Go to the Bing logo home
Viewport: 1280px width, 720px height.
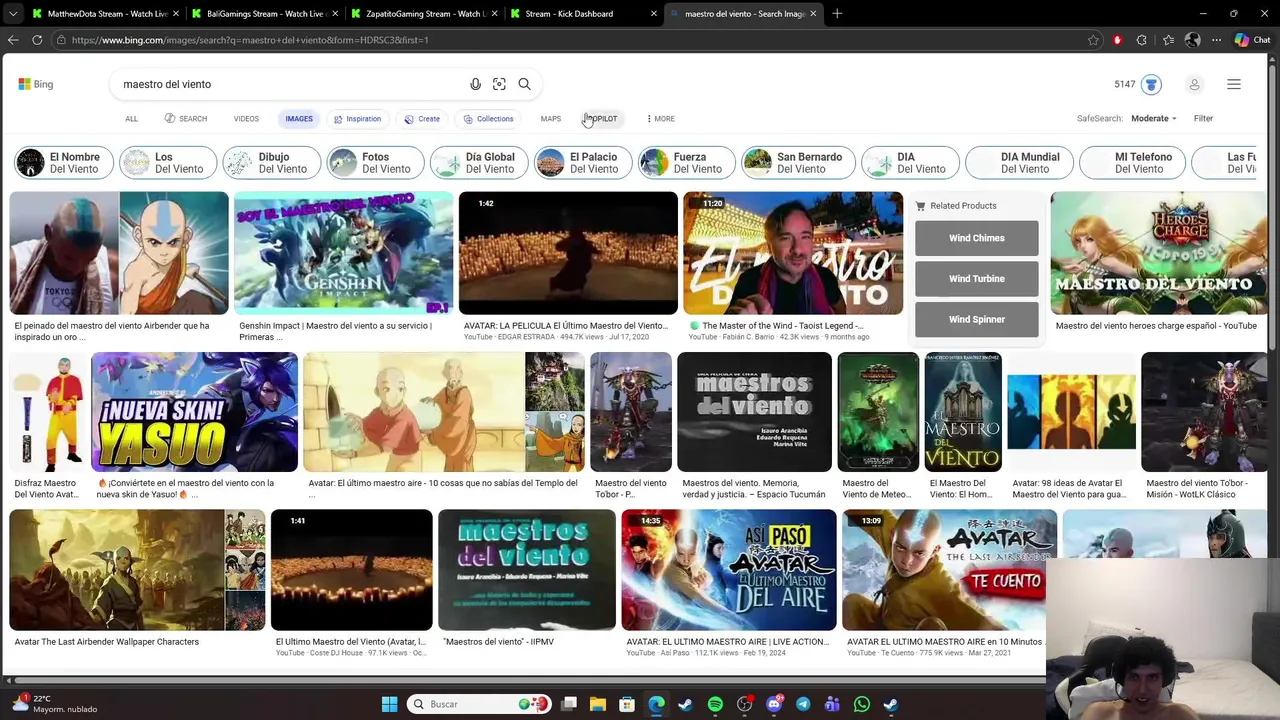[x=36, y=84]
